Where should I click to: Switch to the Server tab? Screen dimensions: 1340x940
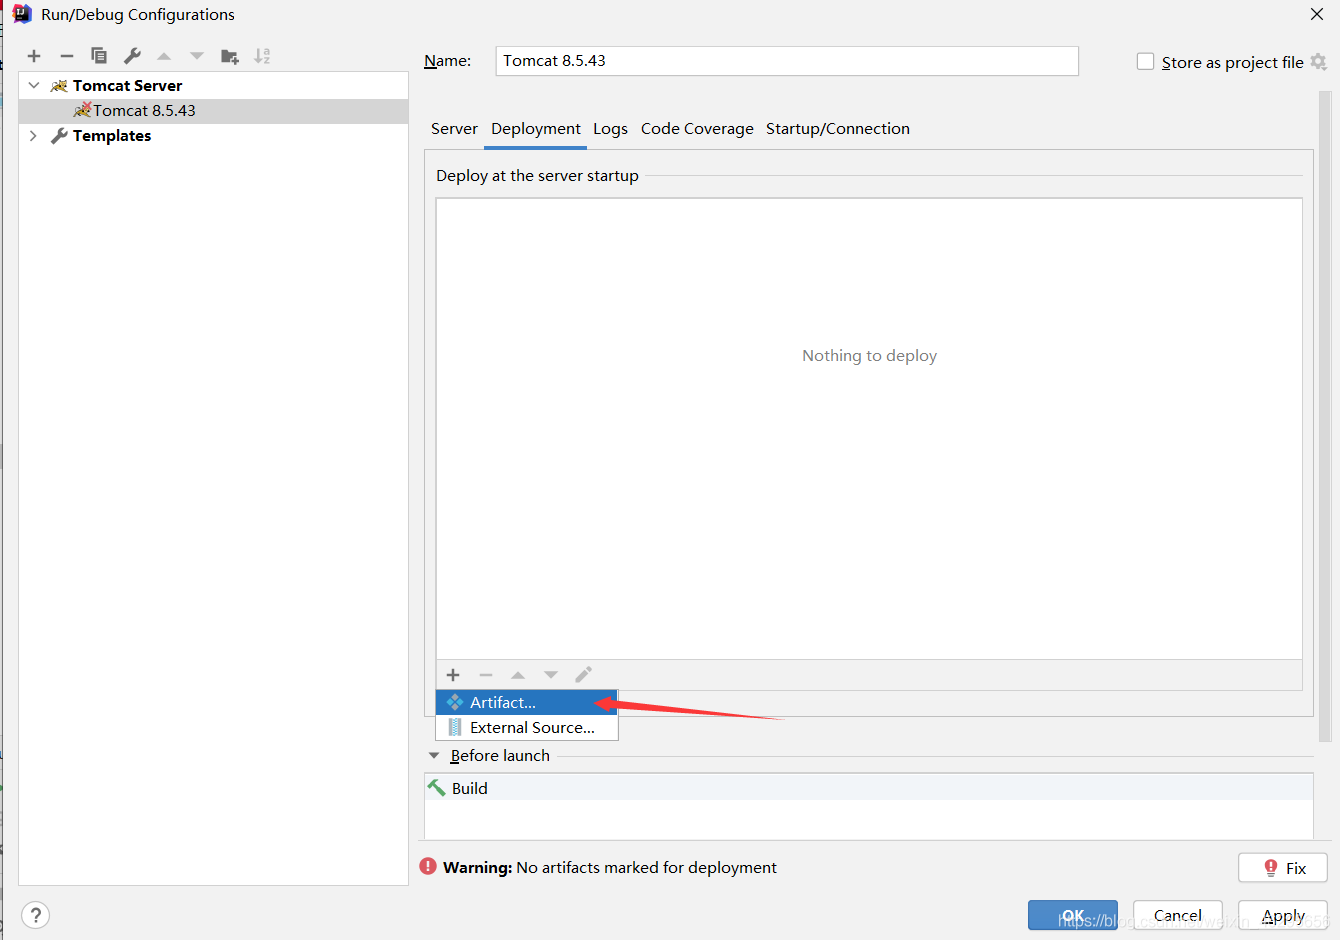[454, 129]
